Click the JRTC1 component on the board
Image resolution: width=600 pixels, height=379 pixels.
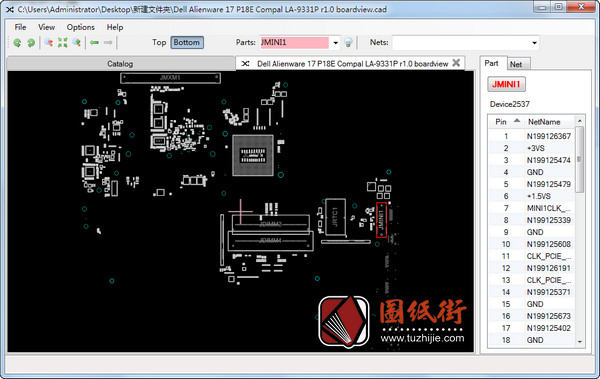click(x=335, y=217)
